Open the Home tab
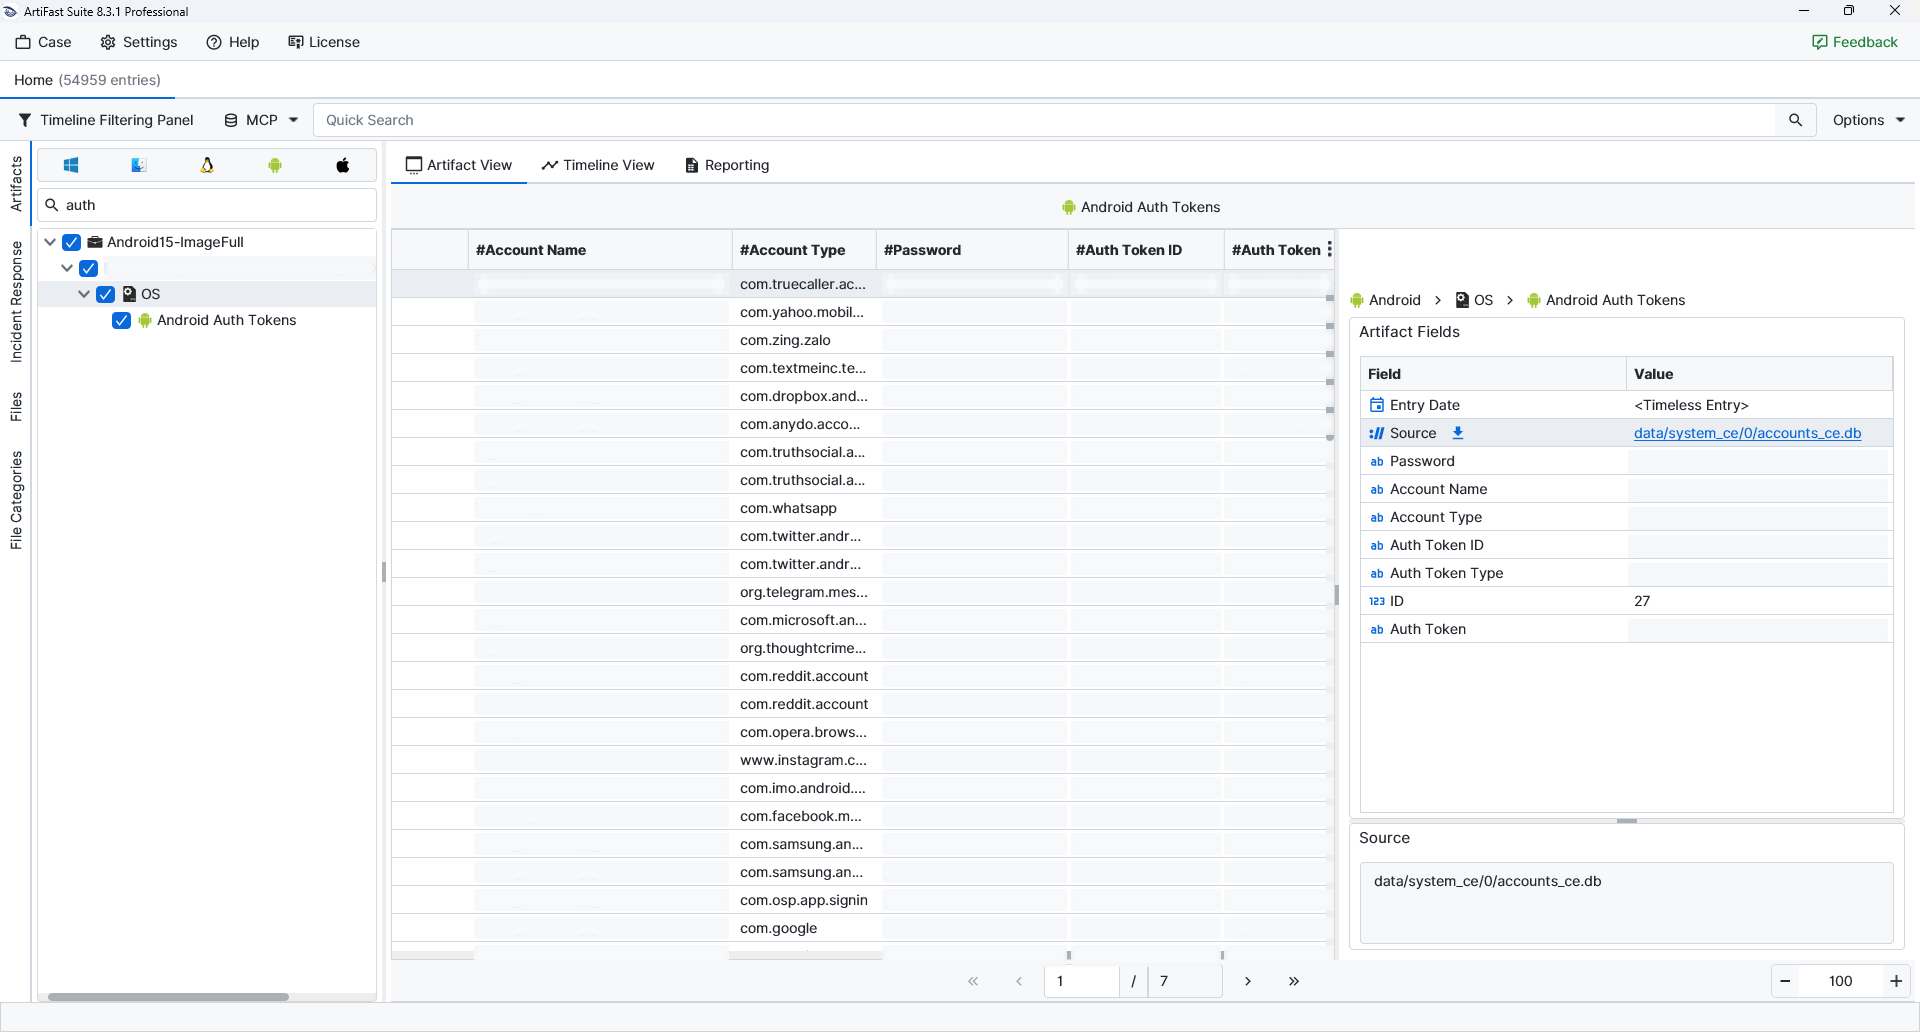Viewport: 1920px width, 1032px height. pos(87,80)
